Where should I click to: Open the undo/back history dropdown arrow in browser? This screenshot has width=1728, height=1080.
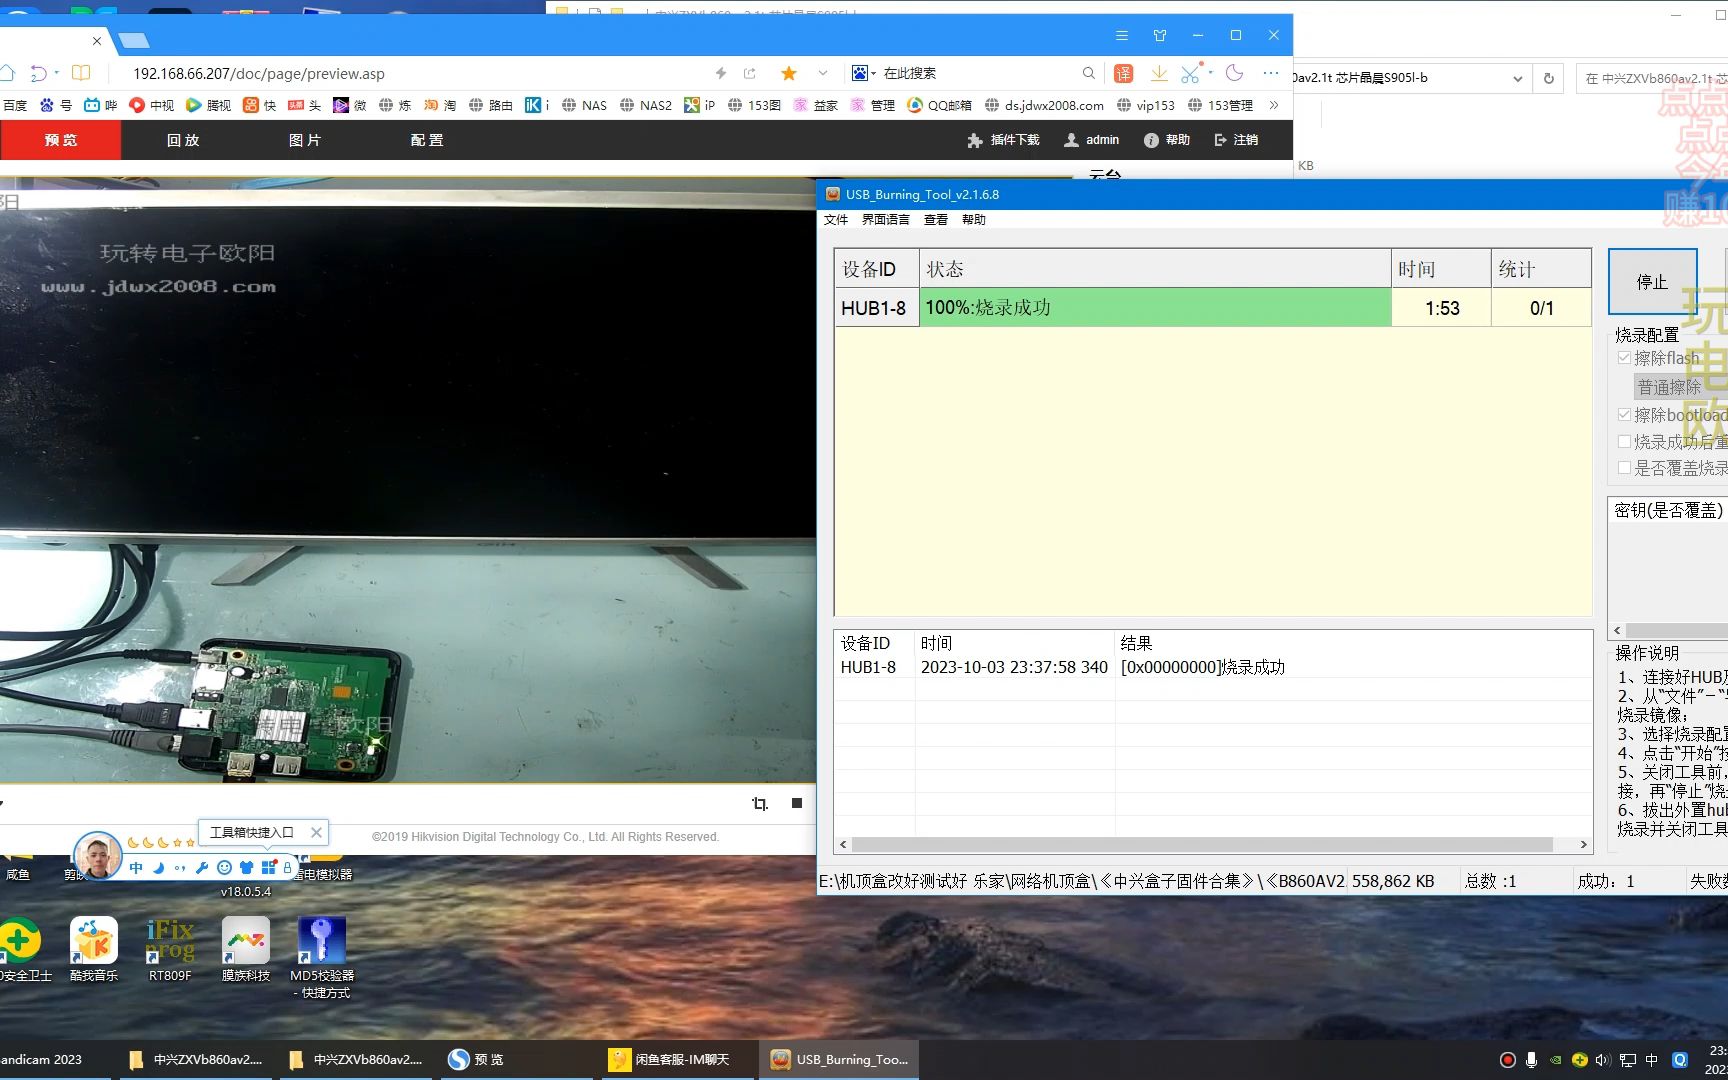click(57, 73)
